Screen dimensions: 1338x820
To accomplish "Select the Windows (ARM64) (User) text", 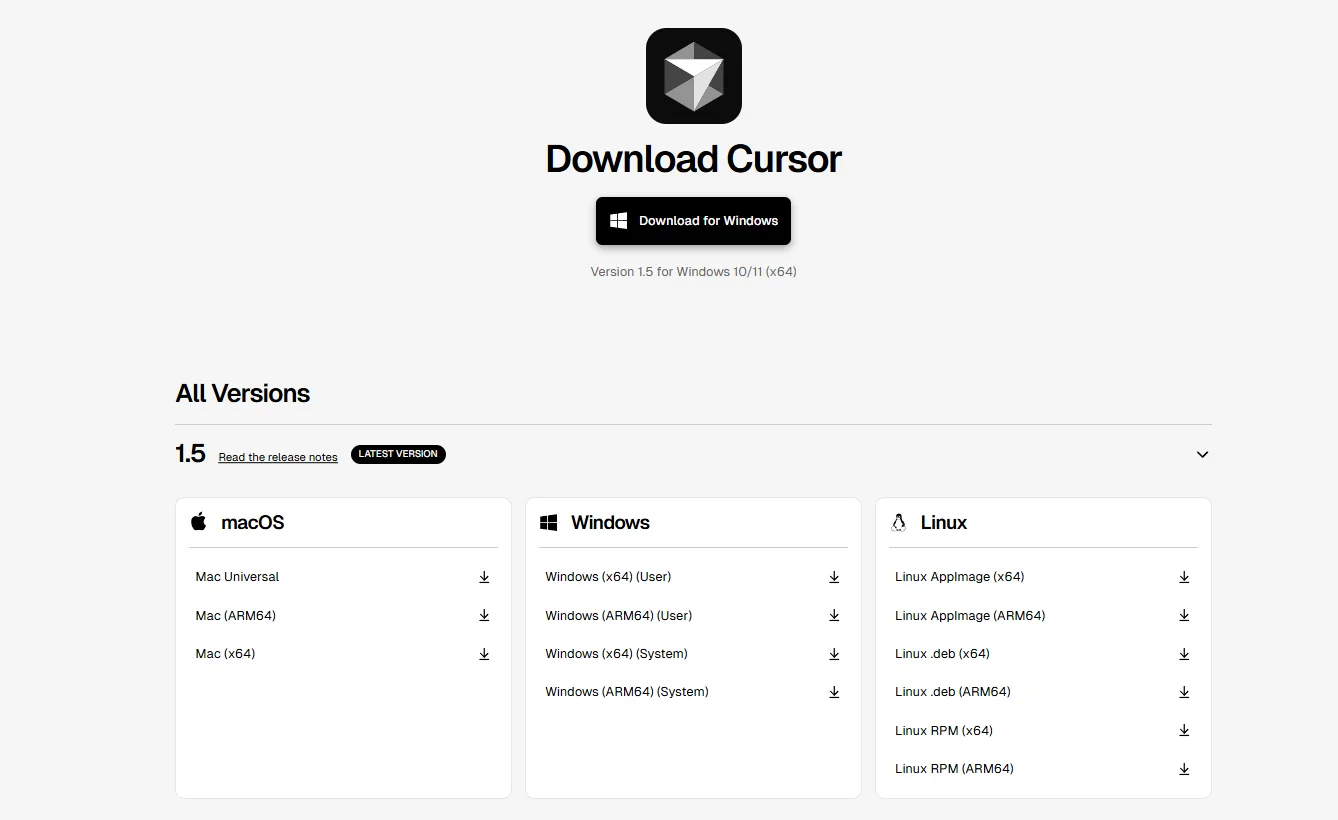I will point(619,616).
